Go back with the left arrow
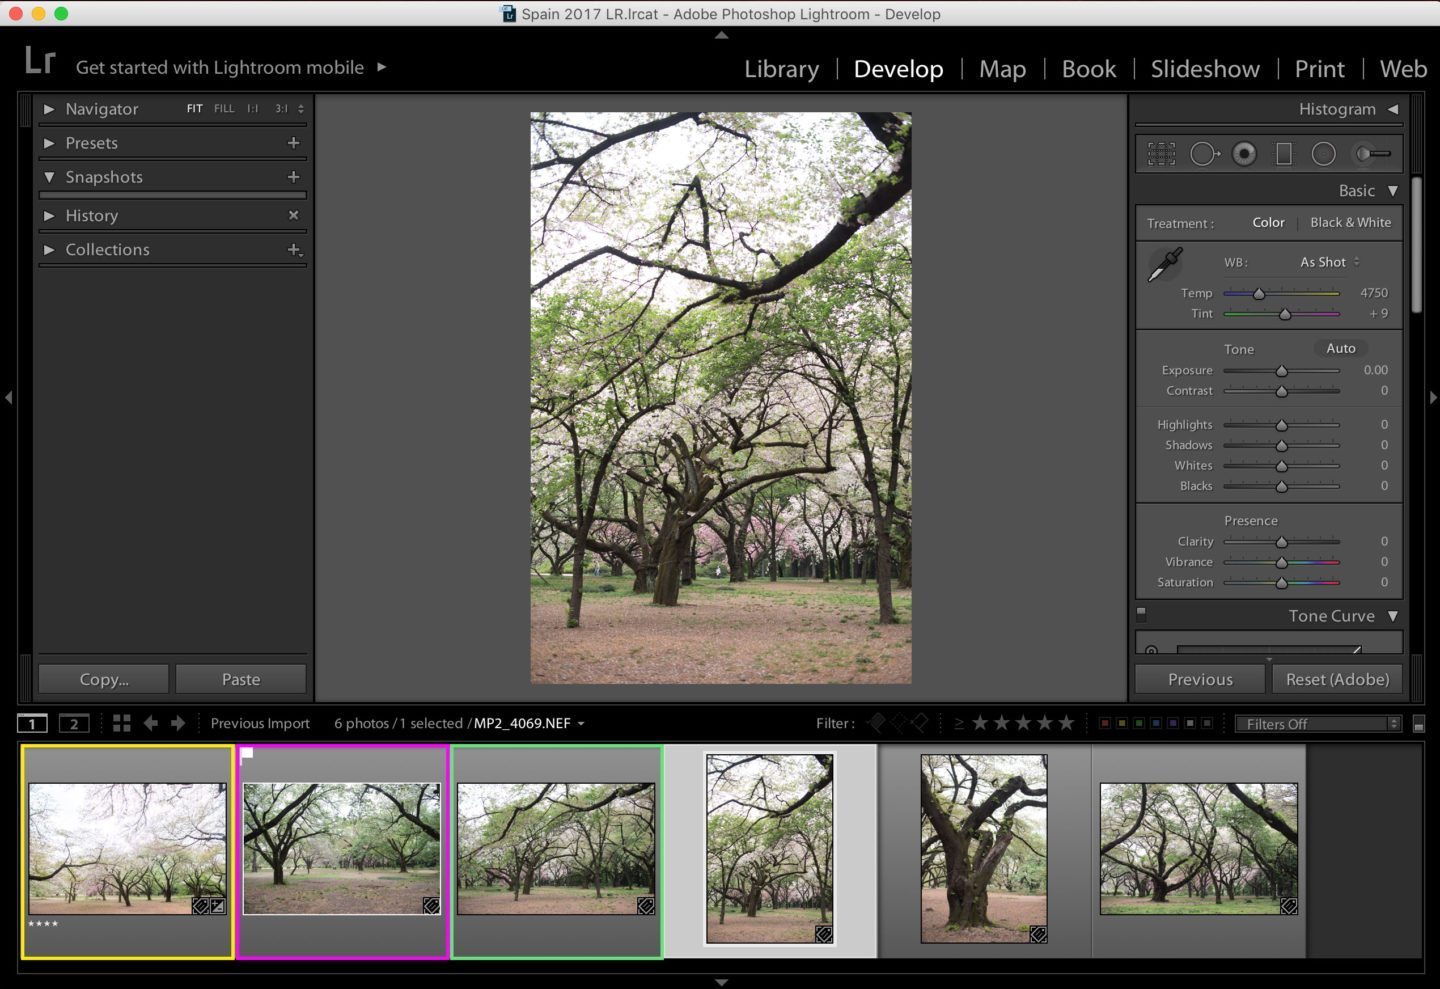1440x989 pixels. (151, 723)
